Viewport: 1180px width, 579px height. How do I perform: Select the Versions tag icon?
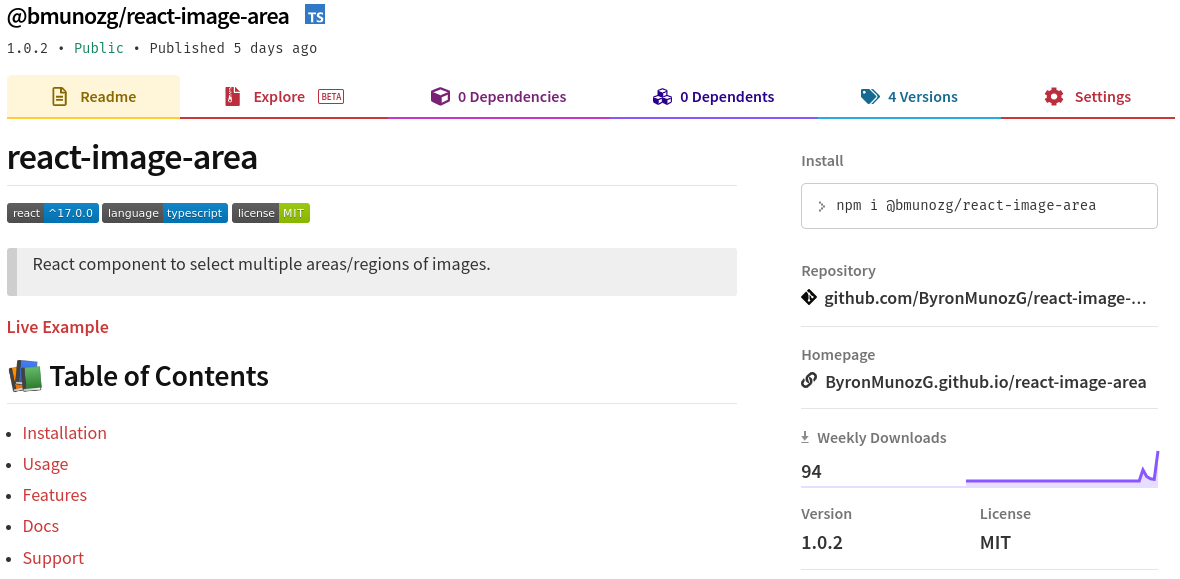pyautogui.click(x=869, y=96)
